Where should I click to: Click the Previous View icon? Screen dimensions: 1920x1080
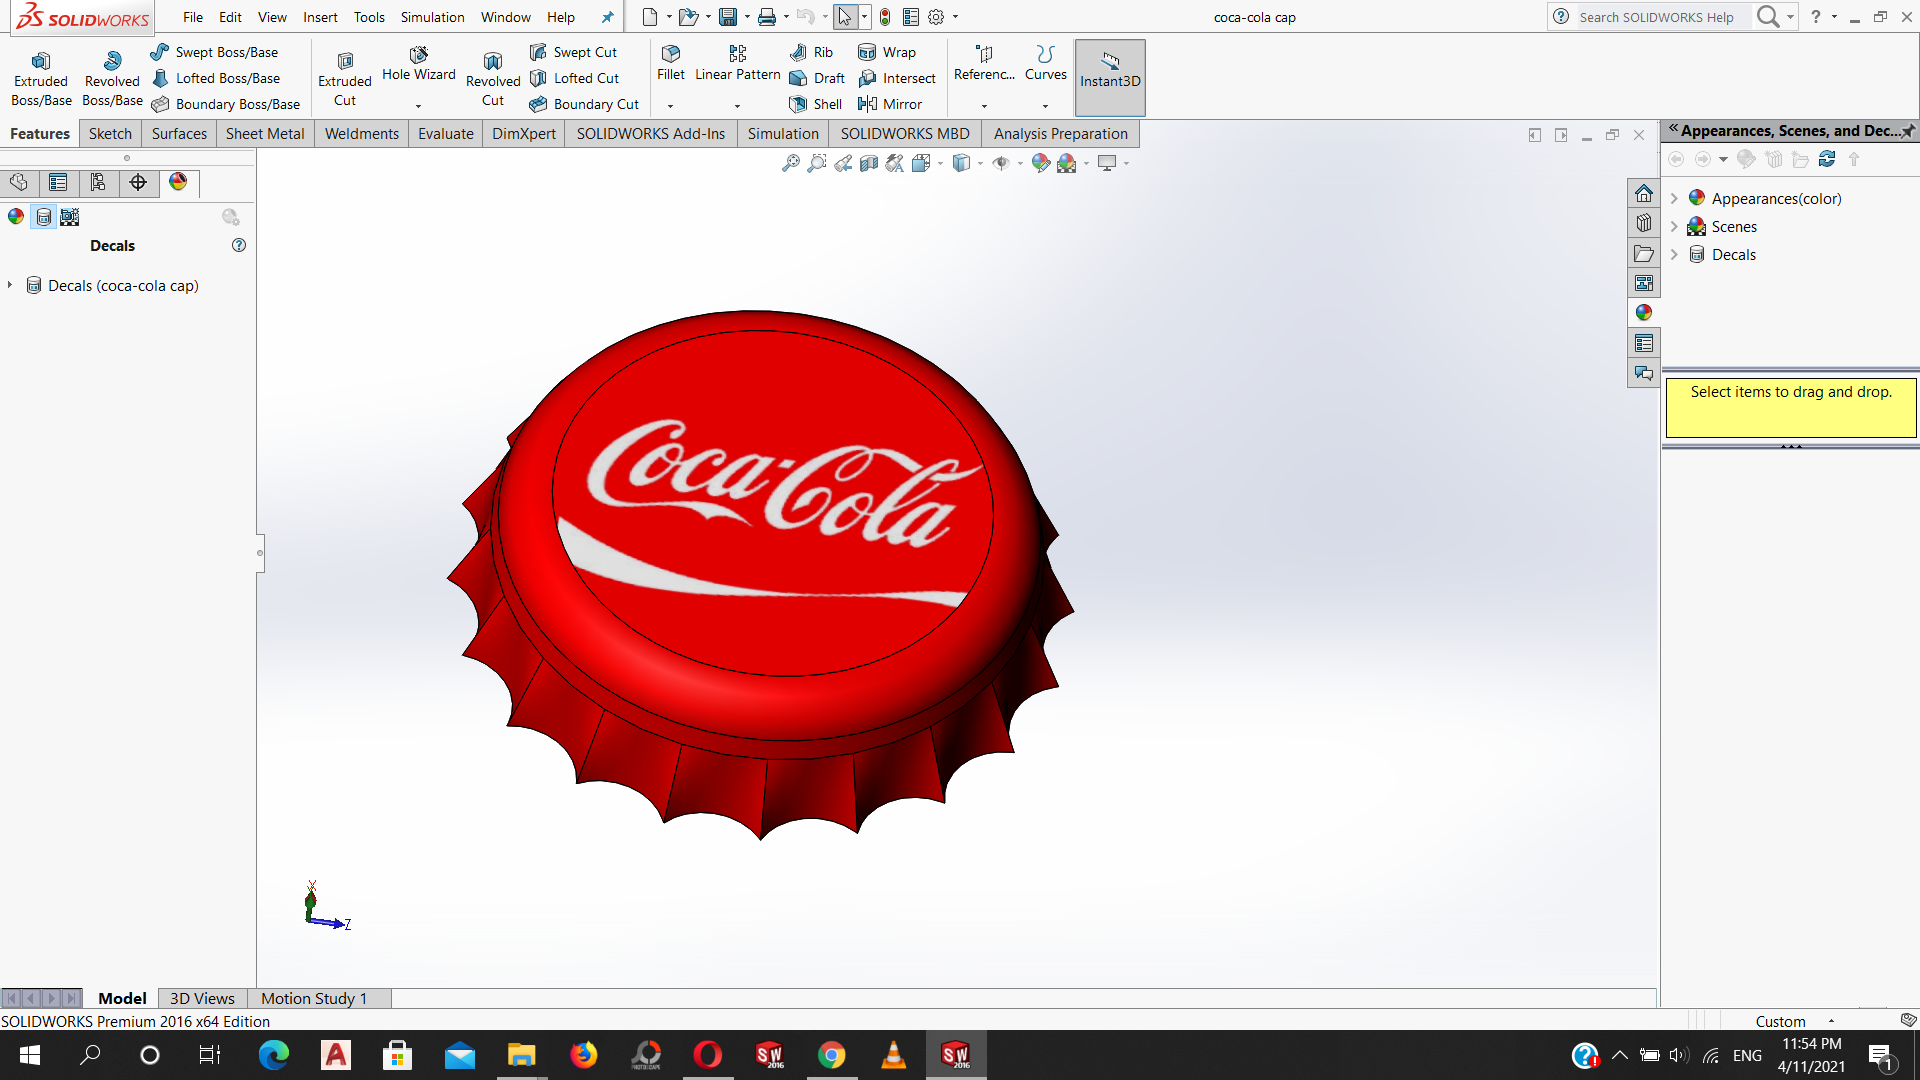pos(843,163)
